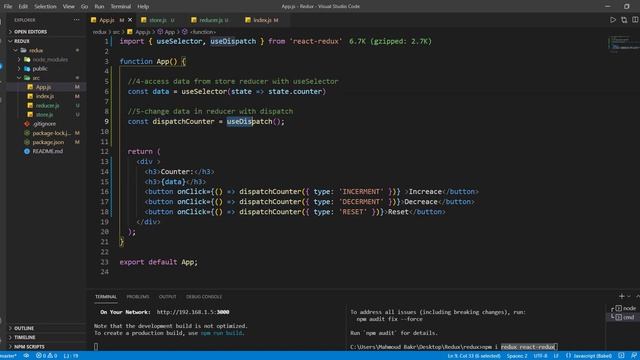Screen dimensions: 640x360
Task: Open the Go menu
Action: coord(84,7)
